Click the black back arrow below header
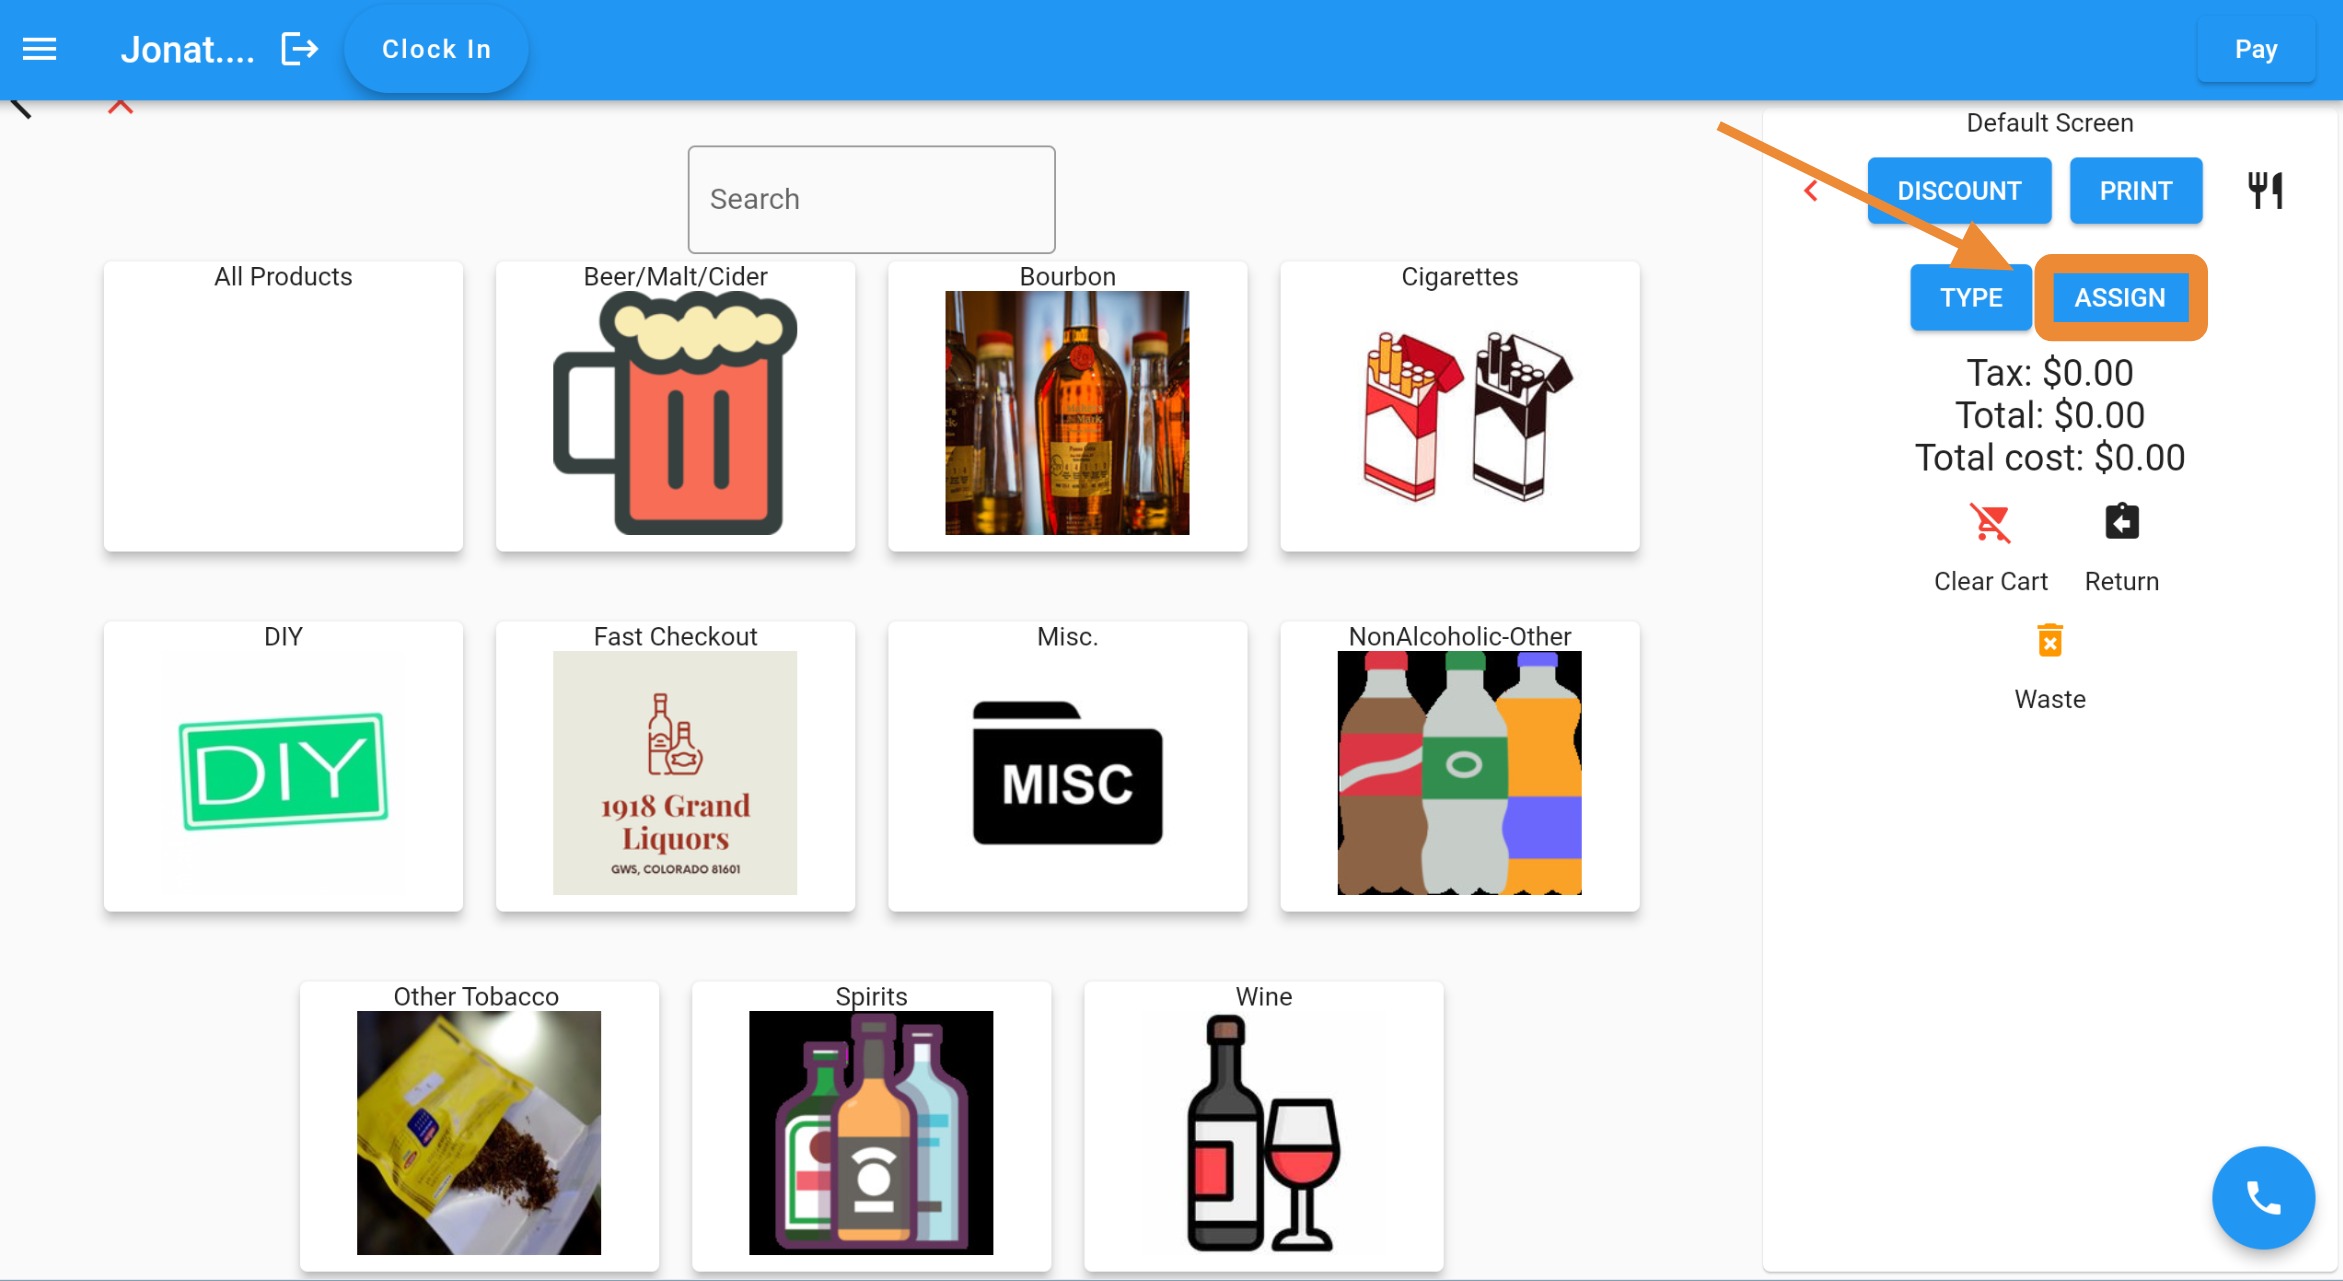2343x1281 pixels. 21,108
